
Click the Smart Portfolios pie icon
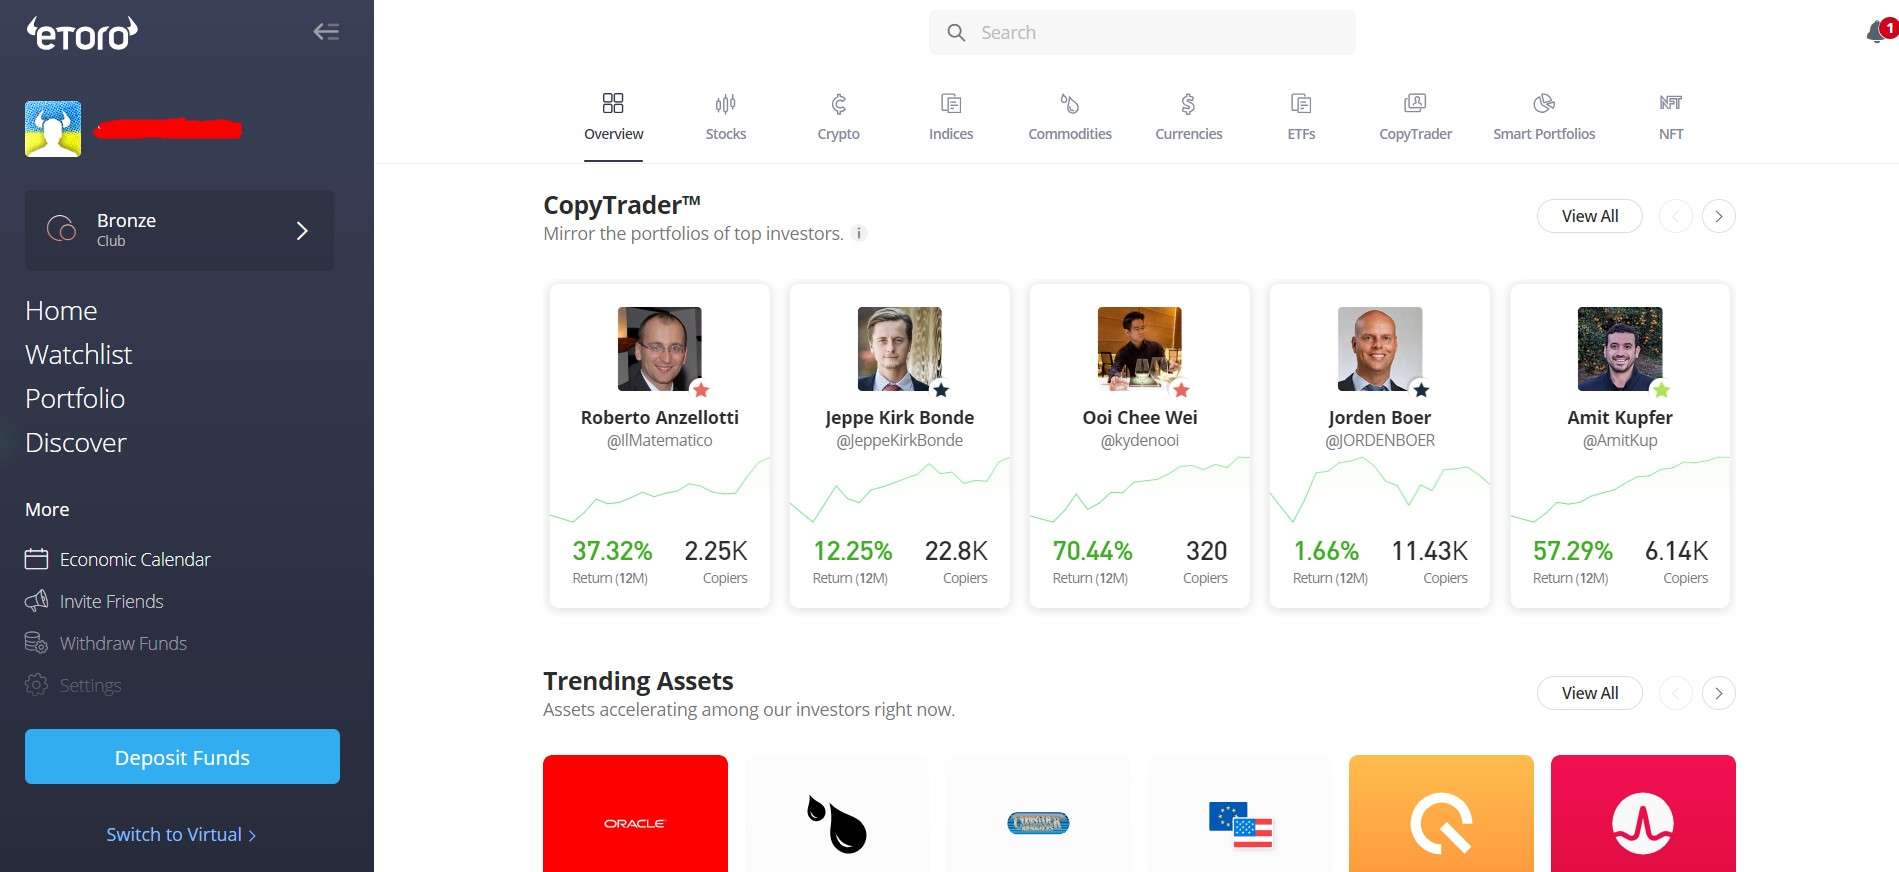[1544, 103]
